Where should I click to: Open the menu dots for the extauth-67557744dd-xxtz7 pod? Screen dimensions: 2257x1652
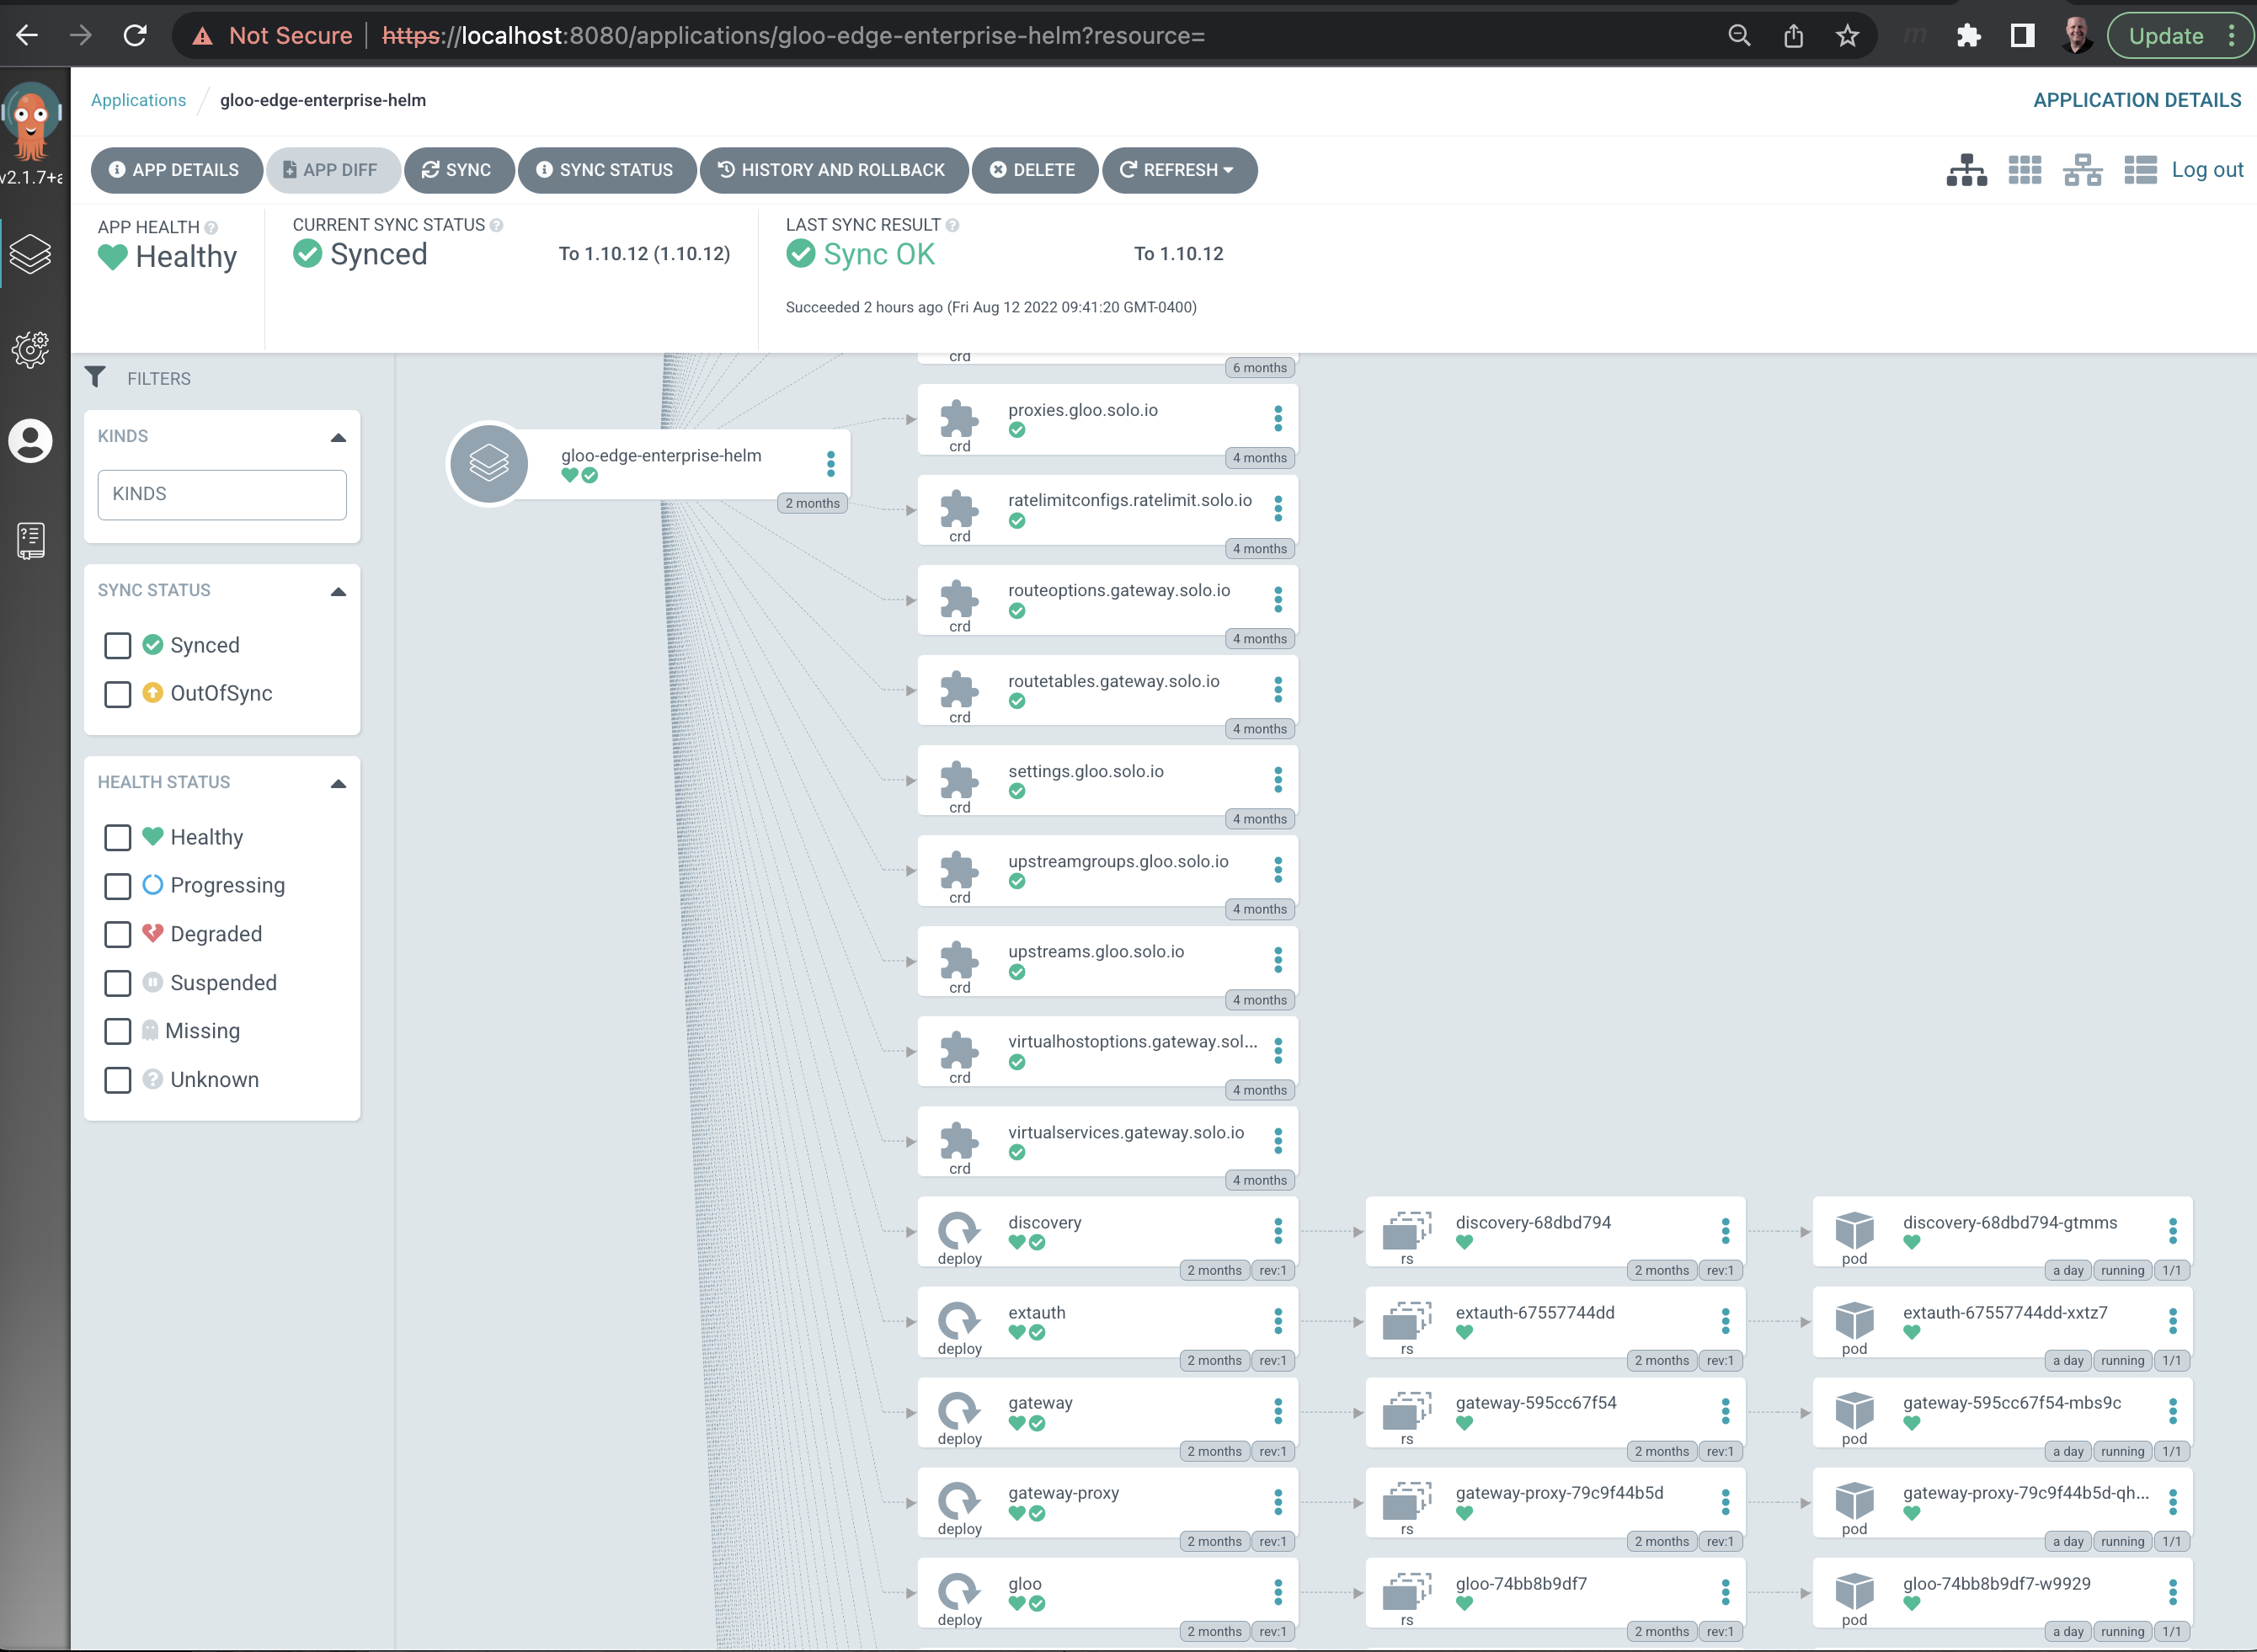[2173, 1321]
